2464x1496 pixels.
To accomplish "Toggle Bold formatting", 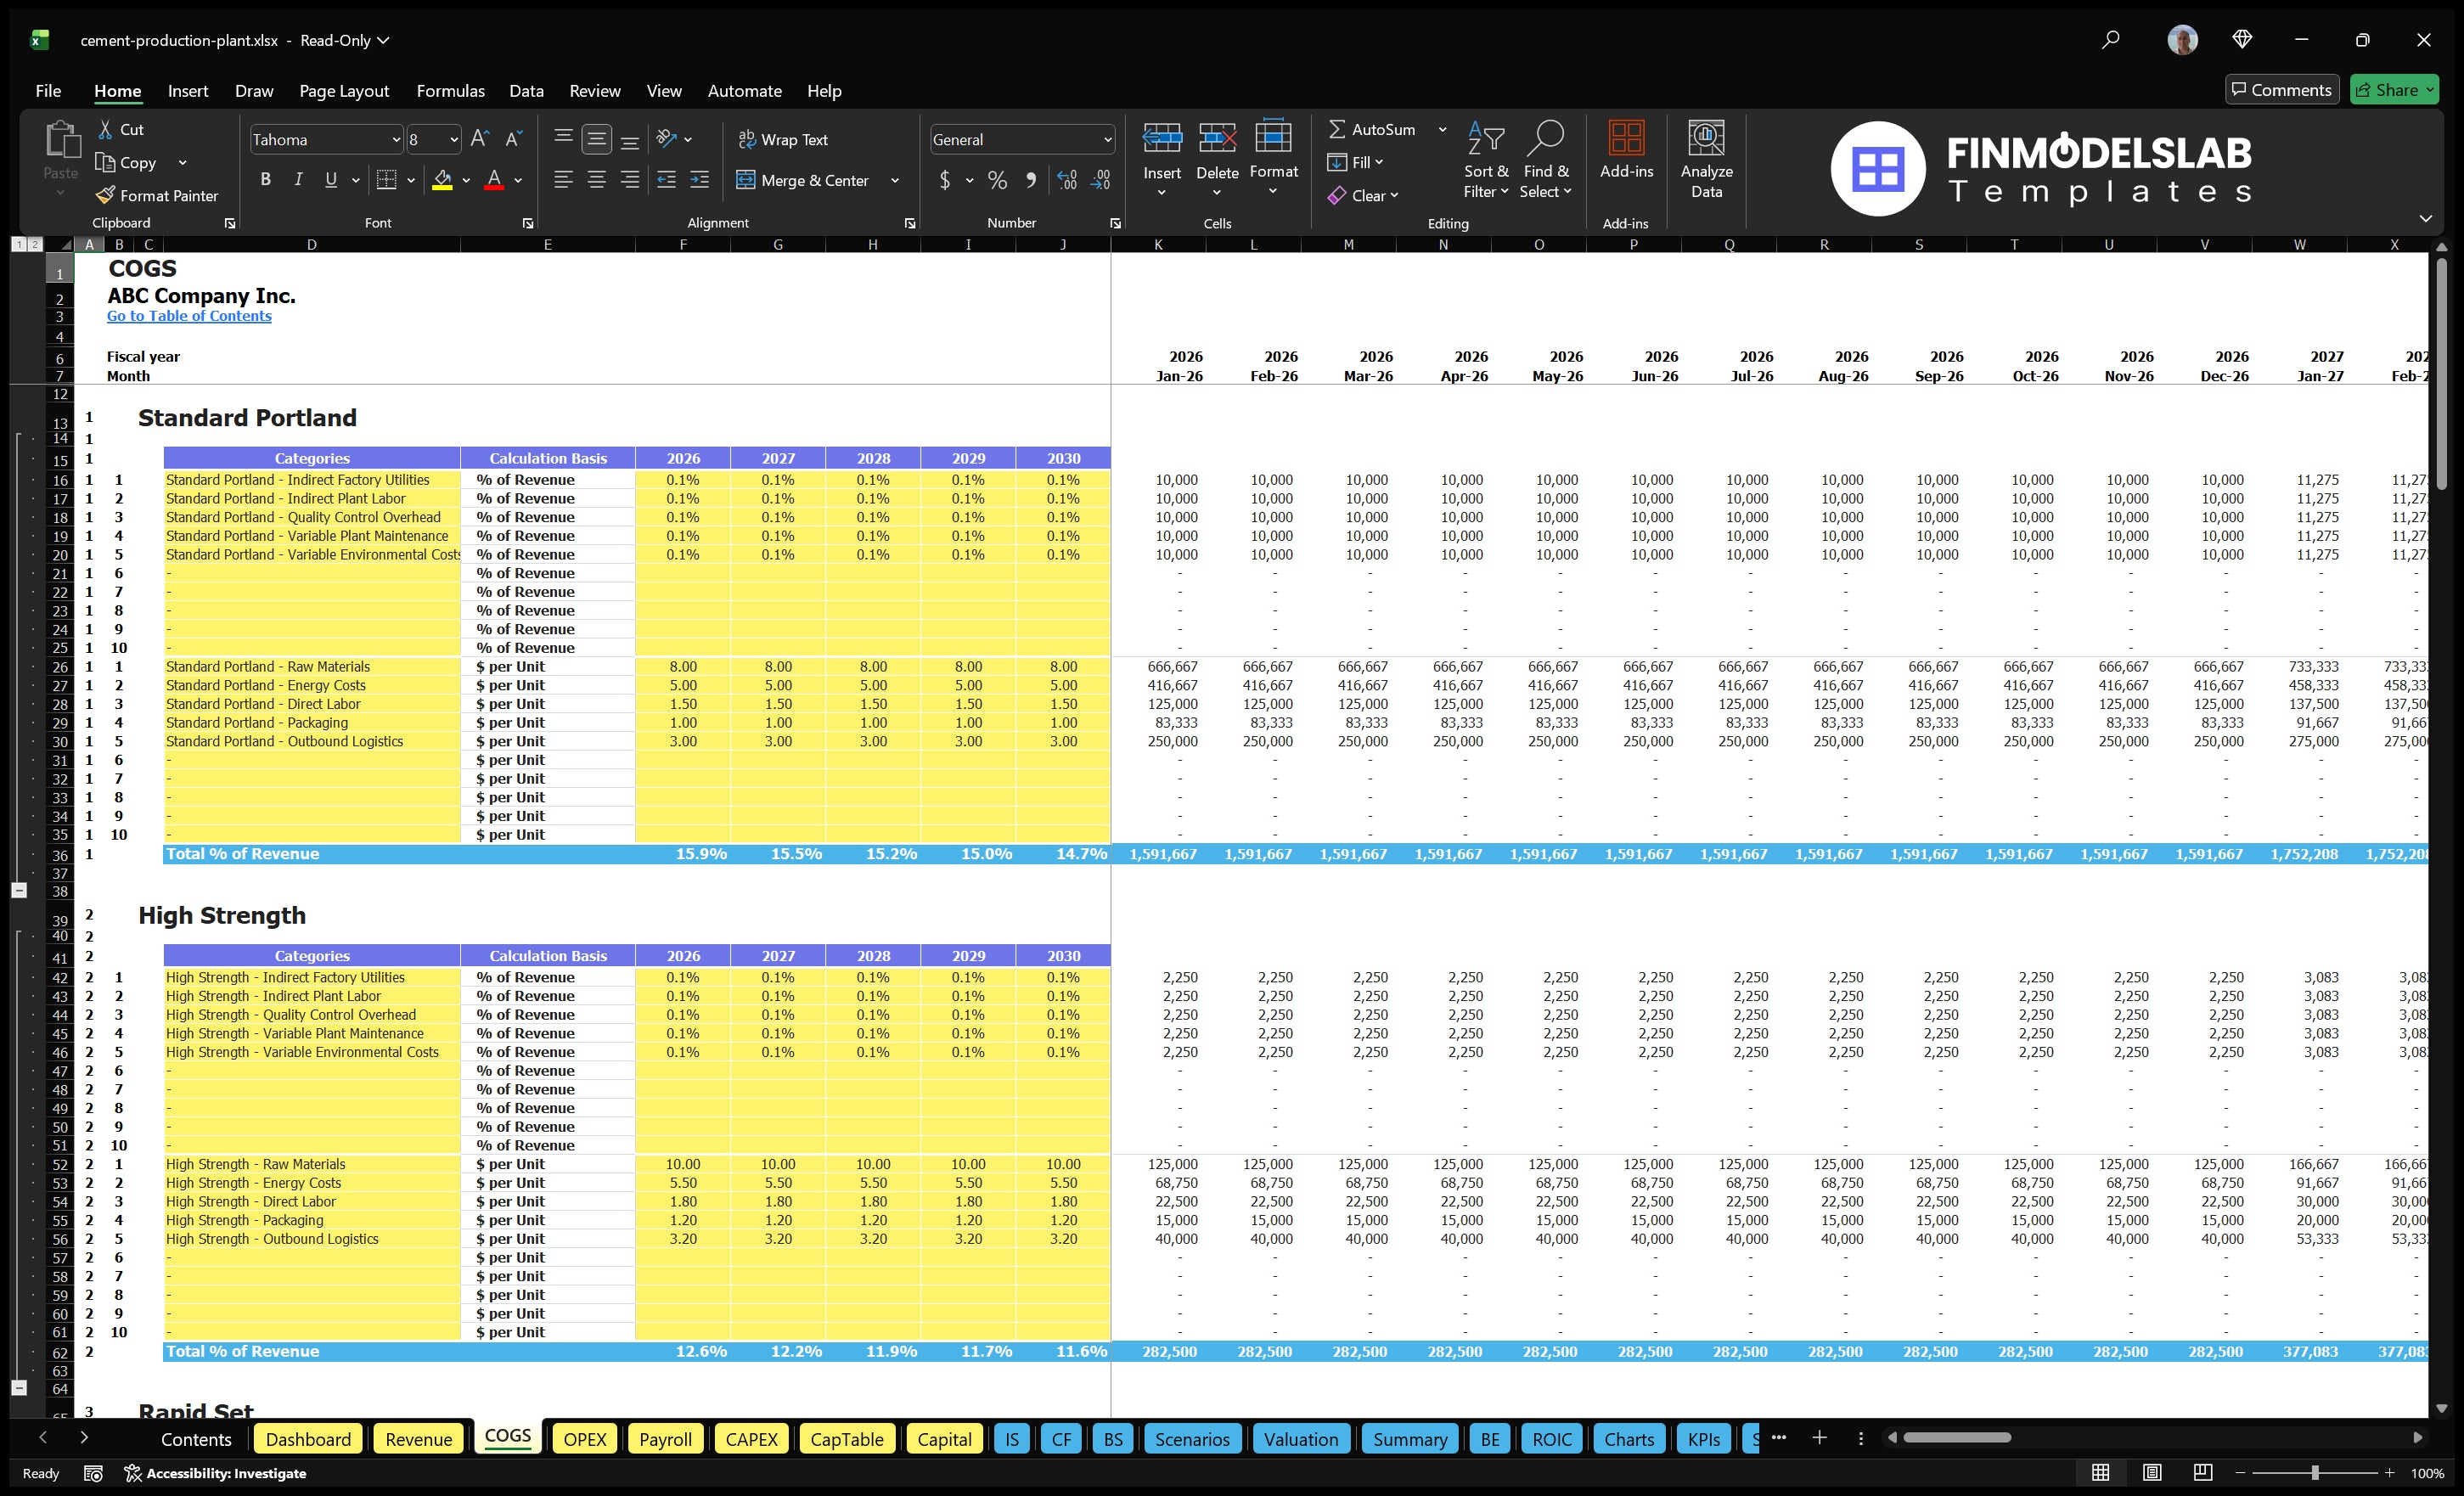I will 265,180.
